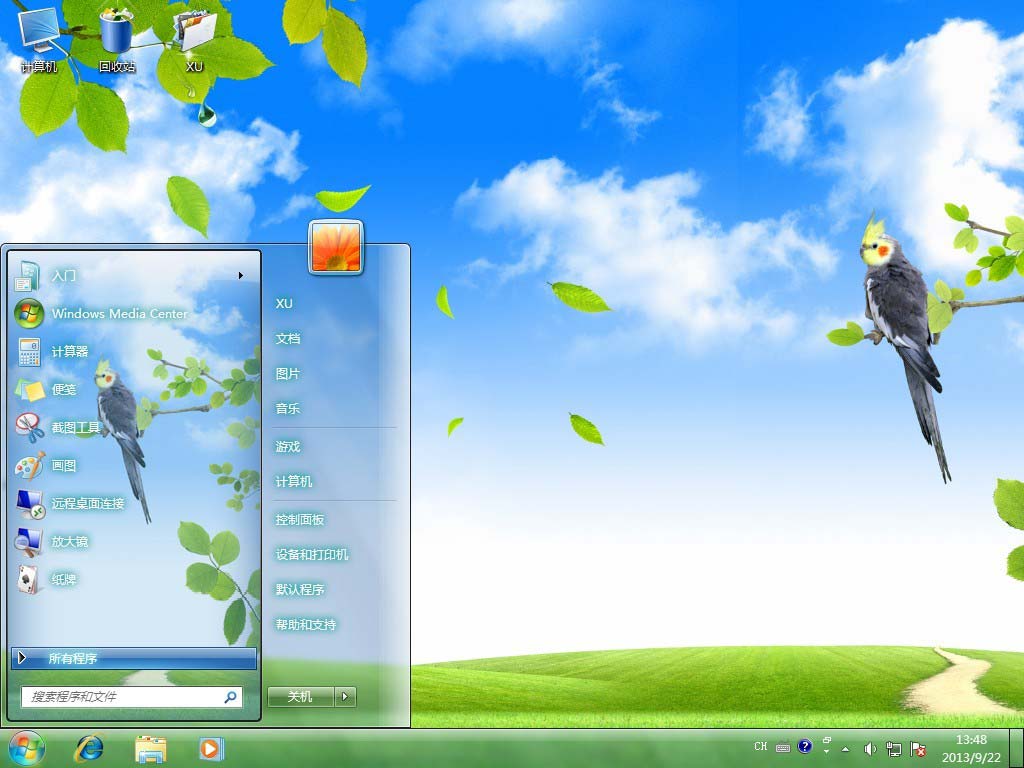Click Internet Explorer taskbar icon
1024x768 pixels.
click(x=89, y=748)
